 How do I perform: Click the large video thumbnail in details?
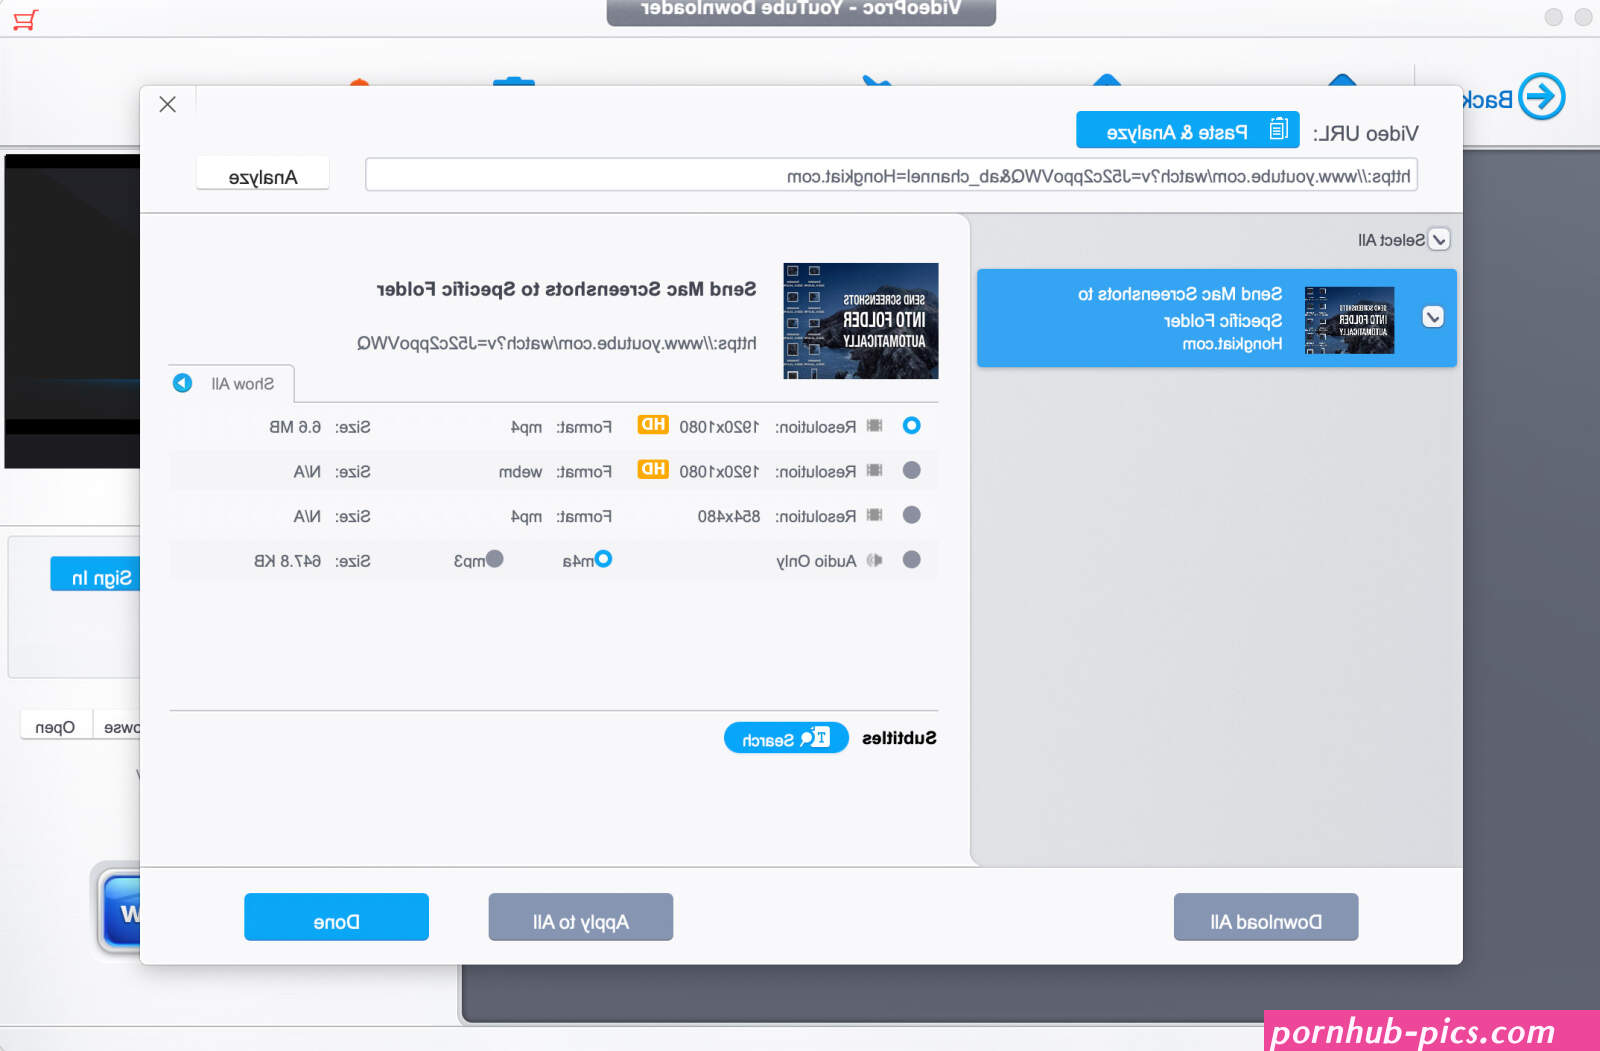click(x=860, y=321)
